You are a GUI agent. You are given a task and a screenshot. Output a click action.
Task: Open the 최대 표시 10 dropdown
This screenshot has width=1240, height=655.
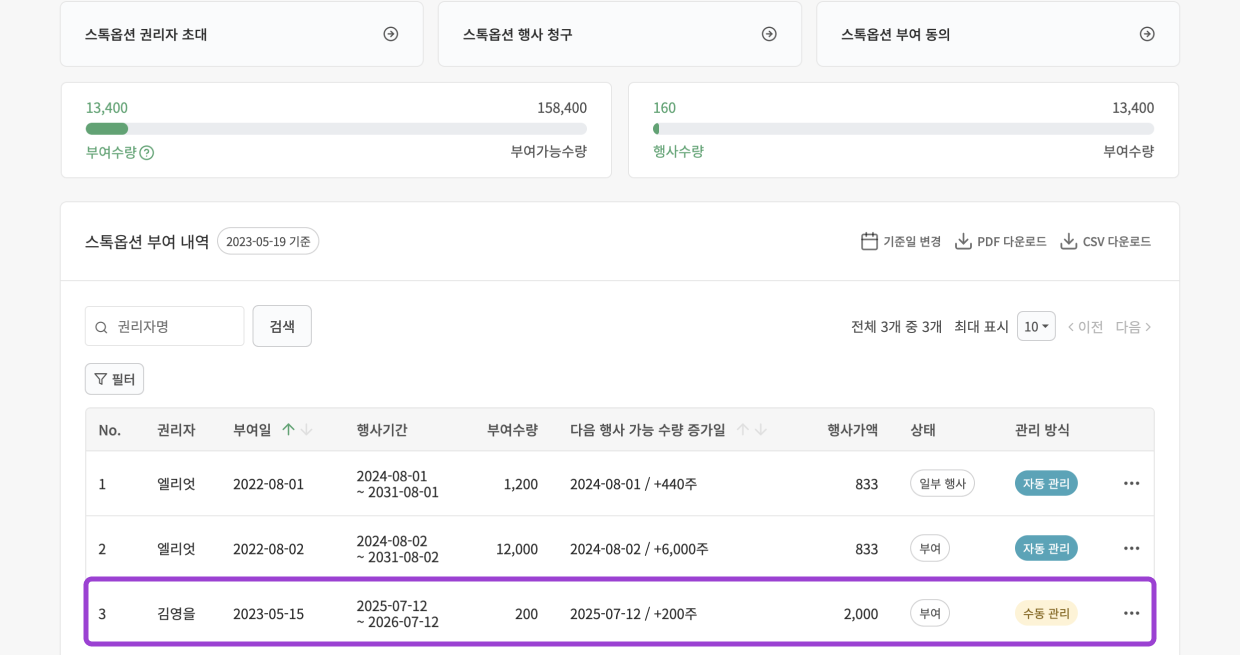(1036, 326)
